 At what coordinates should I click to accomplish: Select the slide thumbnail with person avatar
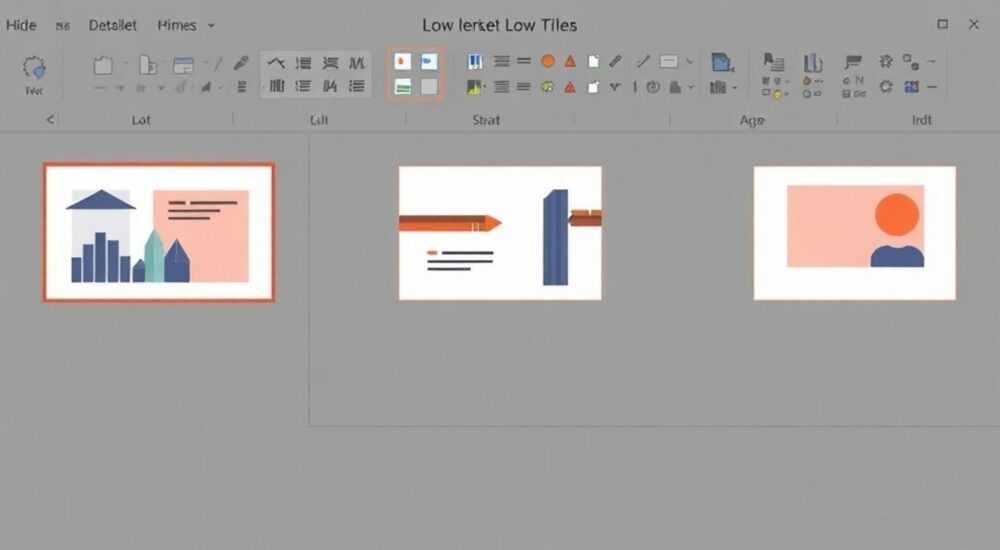pyautogui.click(x=855, y=233)
